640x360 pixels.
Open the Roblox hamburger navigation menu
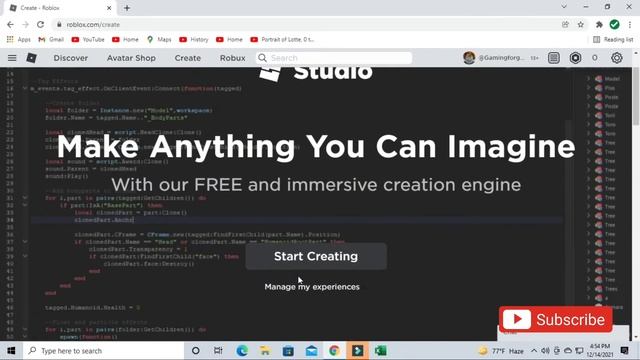click(x=12, y=58)
